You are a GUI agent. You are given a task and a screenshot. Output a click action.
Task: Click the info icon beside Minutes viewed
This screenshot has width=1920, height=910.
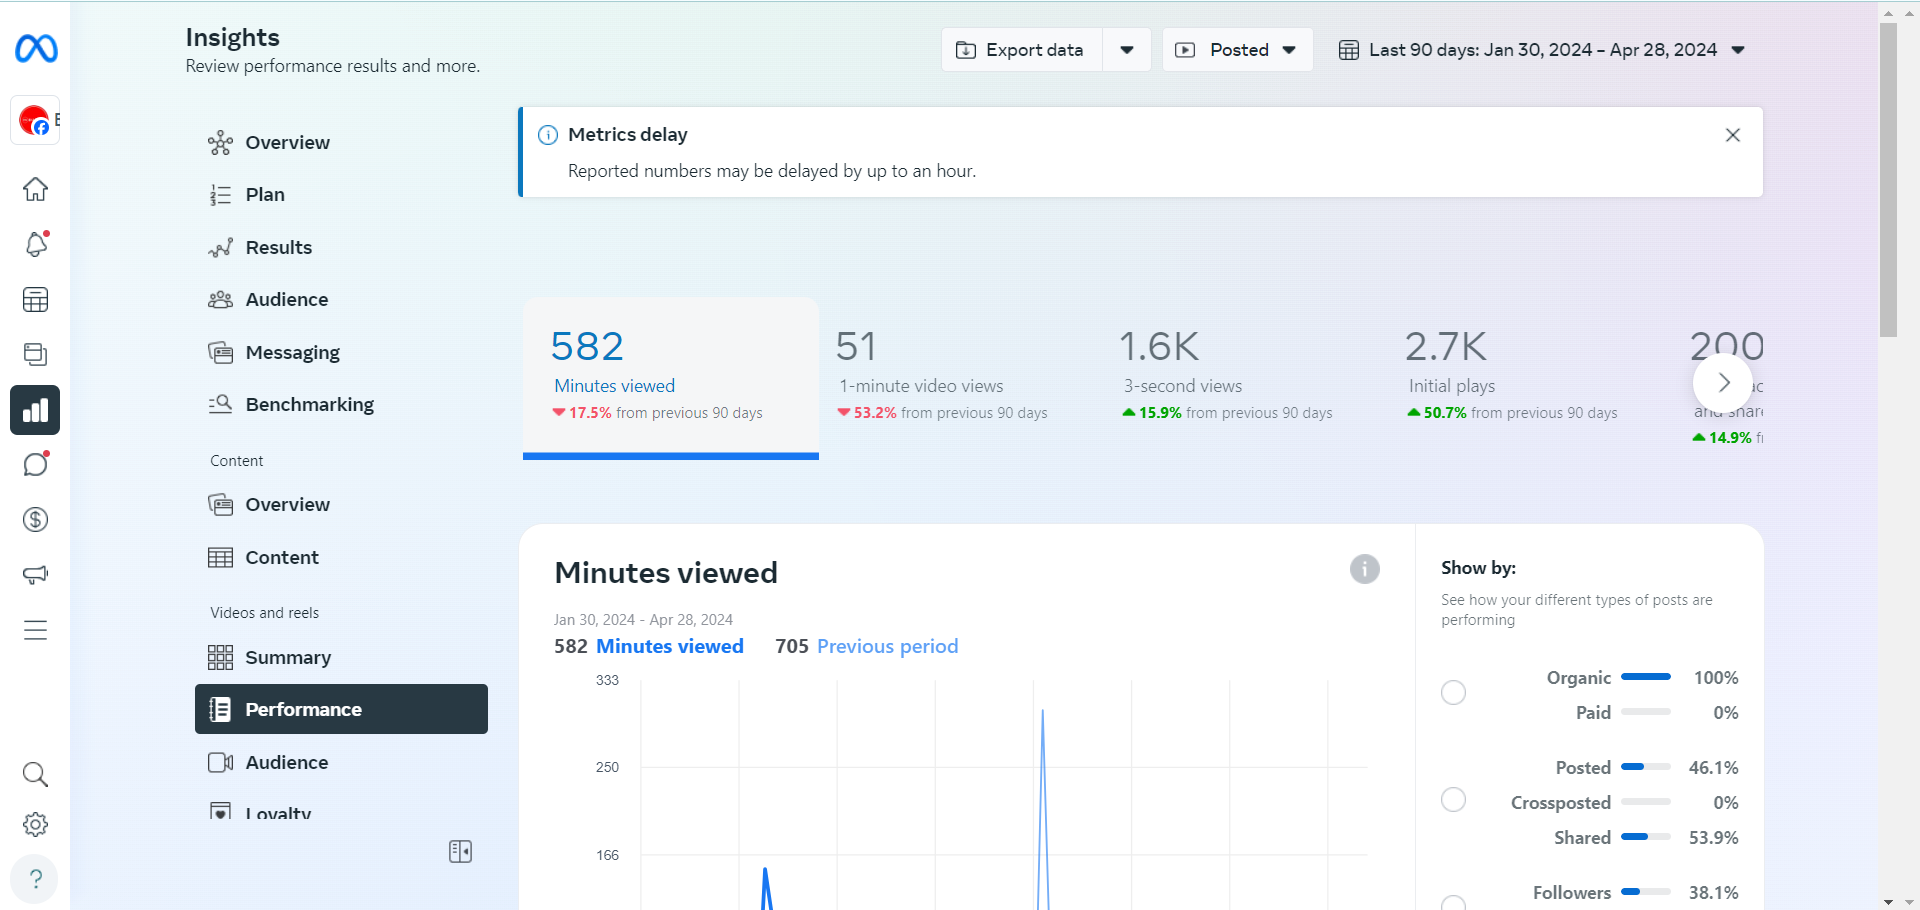[1365, 569]
